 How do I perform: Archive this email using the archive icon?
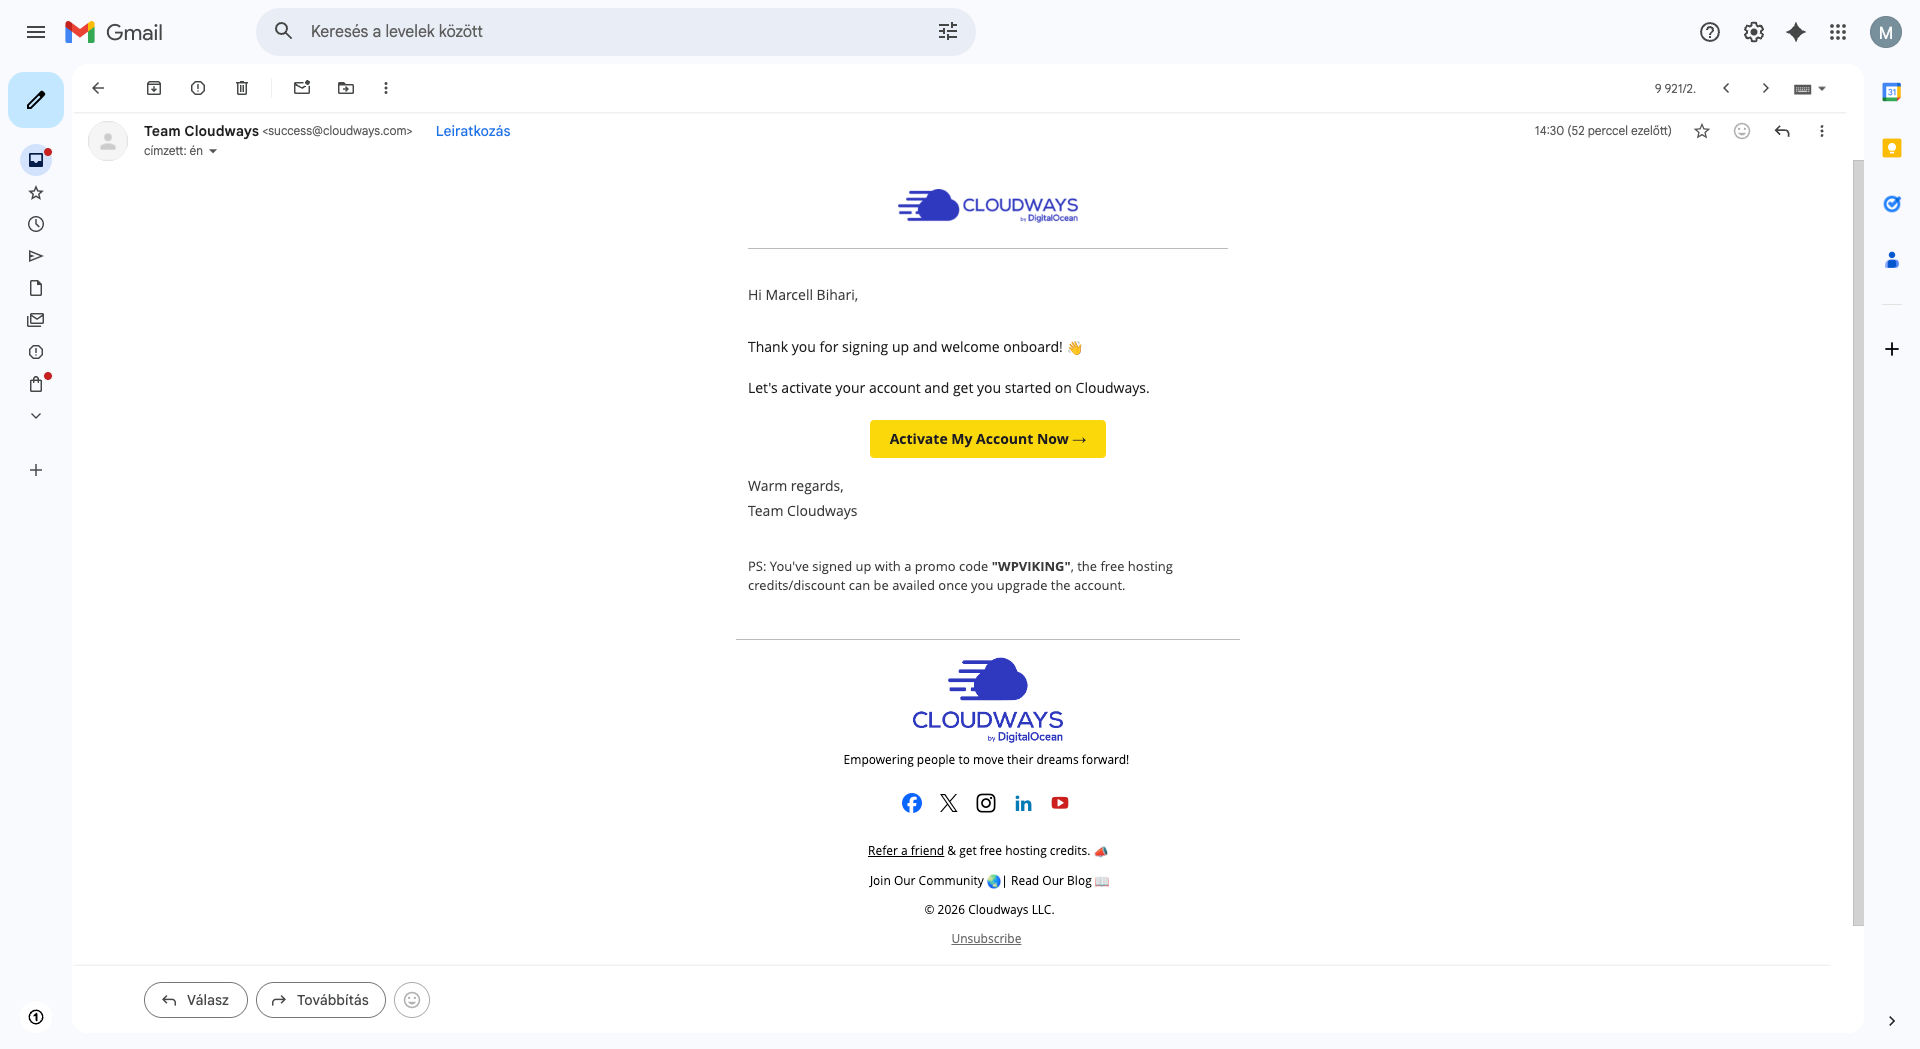tap(154, 88)
